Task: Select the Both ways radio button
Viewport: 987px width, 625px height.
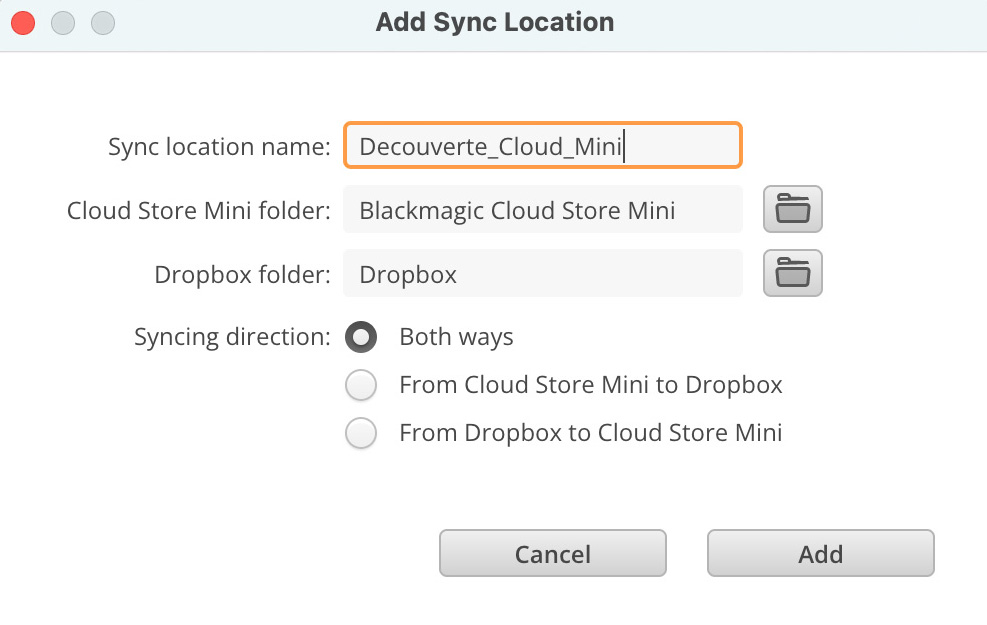Action: point(361,337)
